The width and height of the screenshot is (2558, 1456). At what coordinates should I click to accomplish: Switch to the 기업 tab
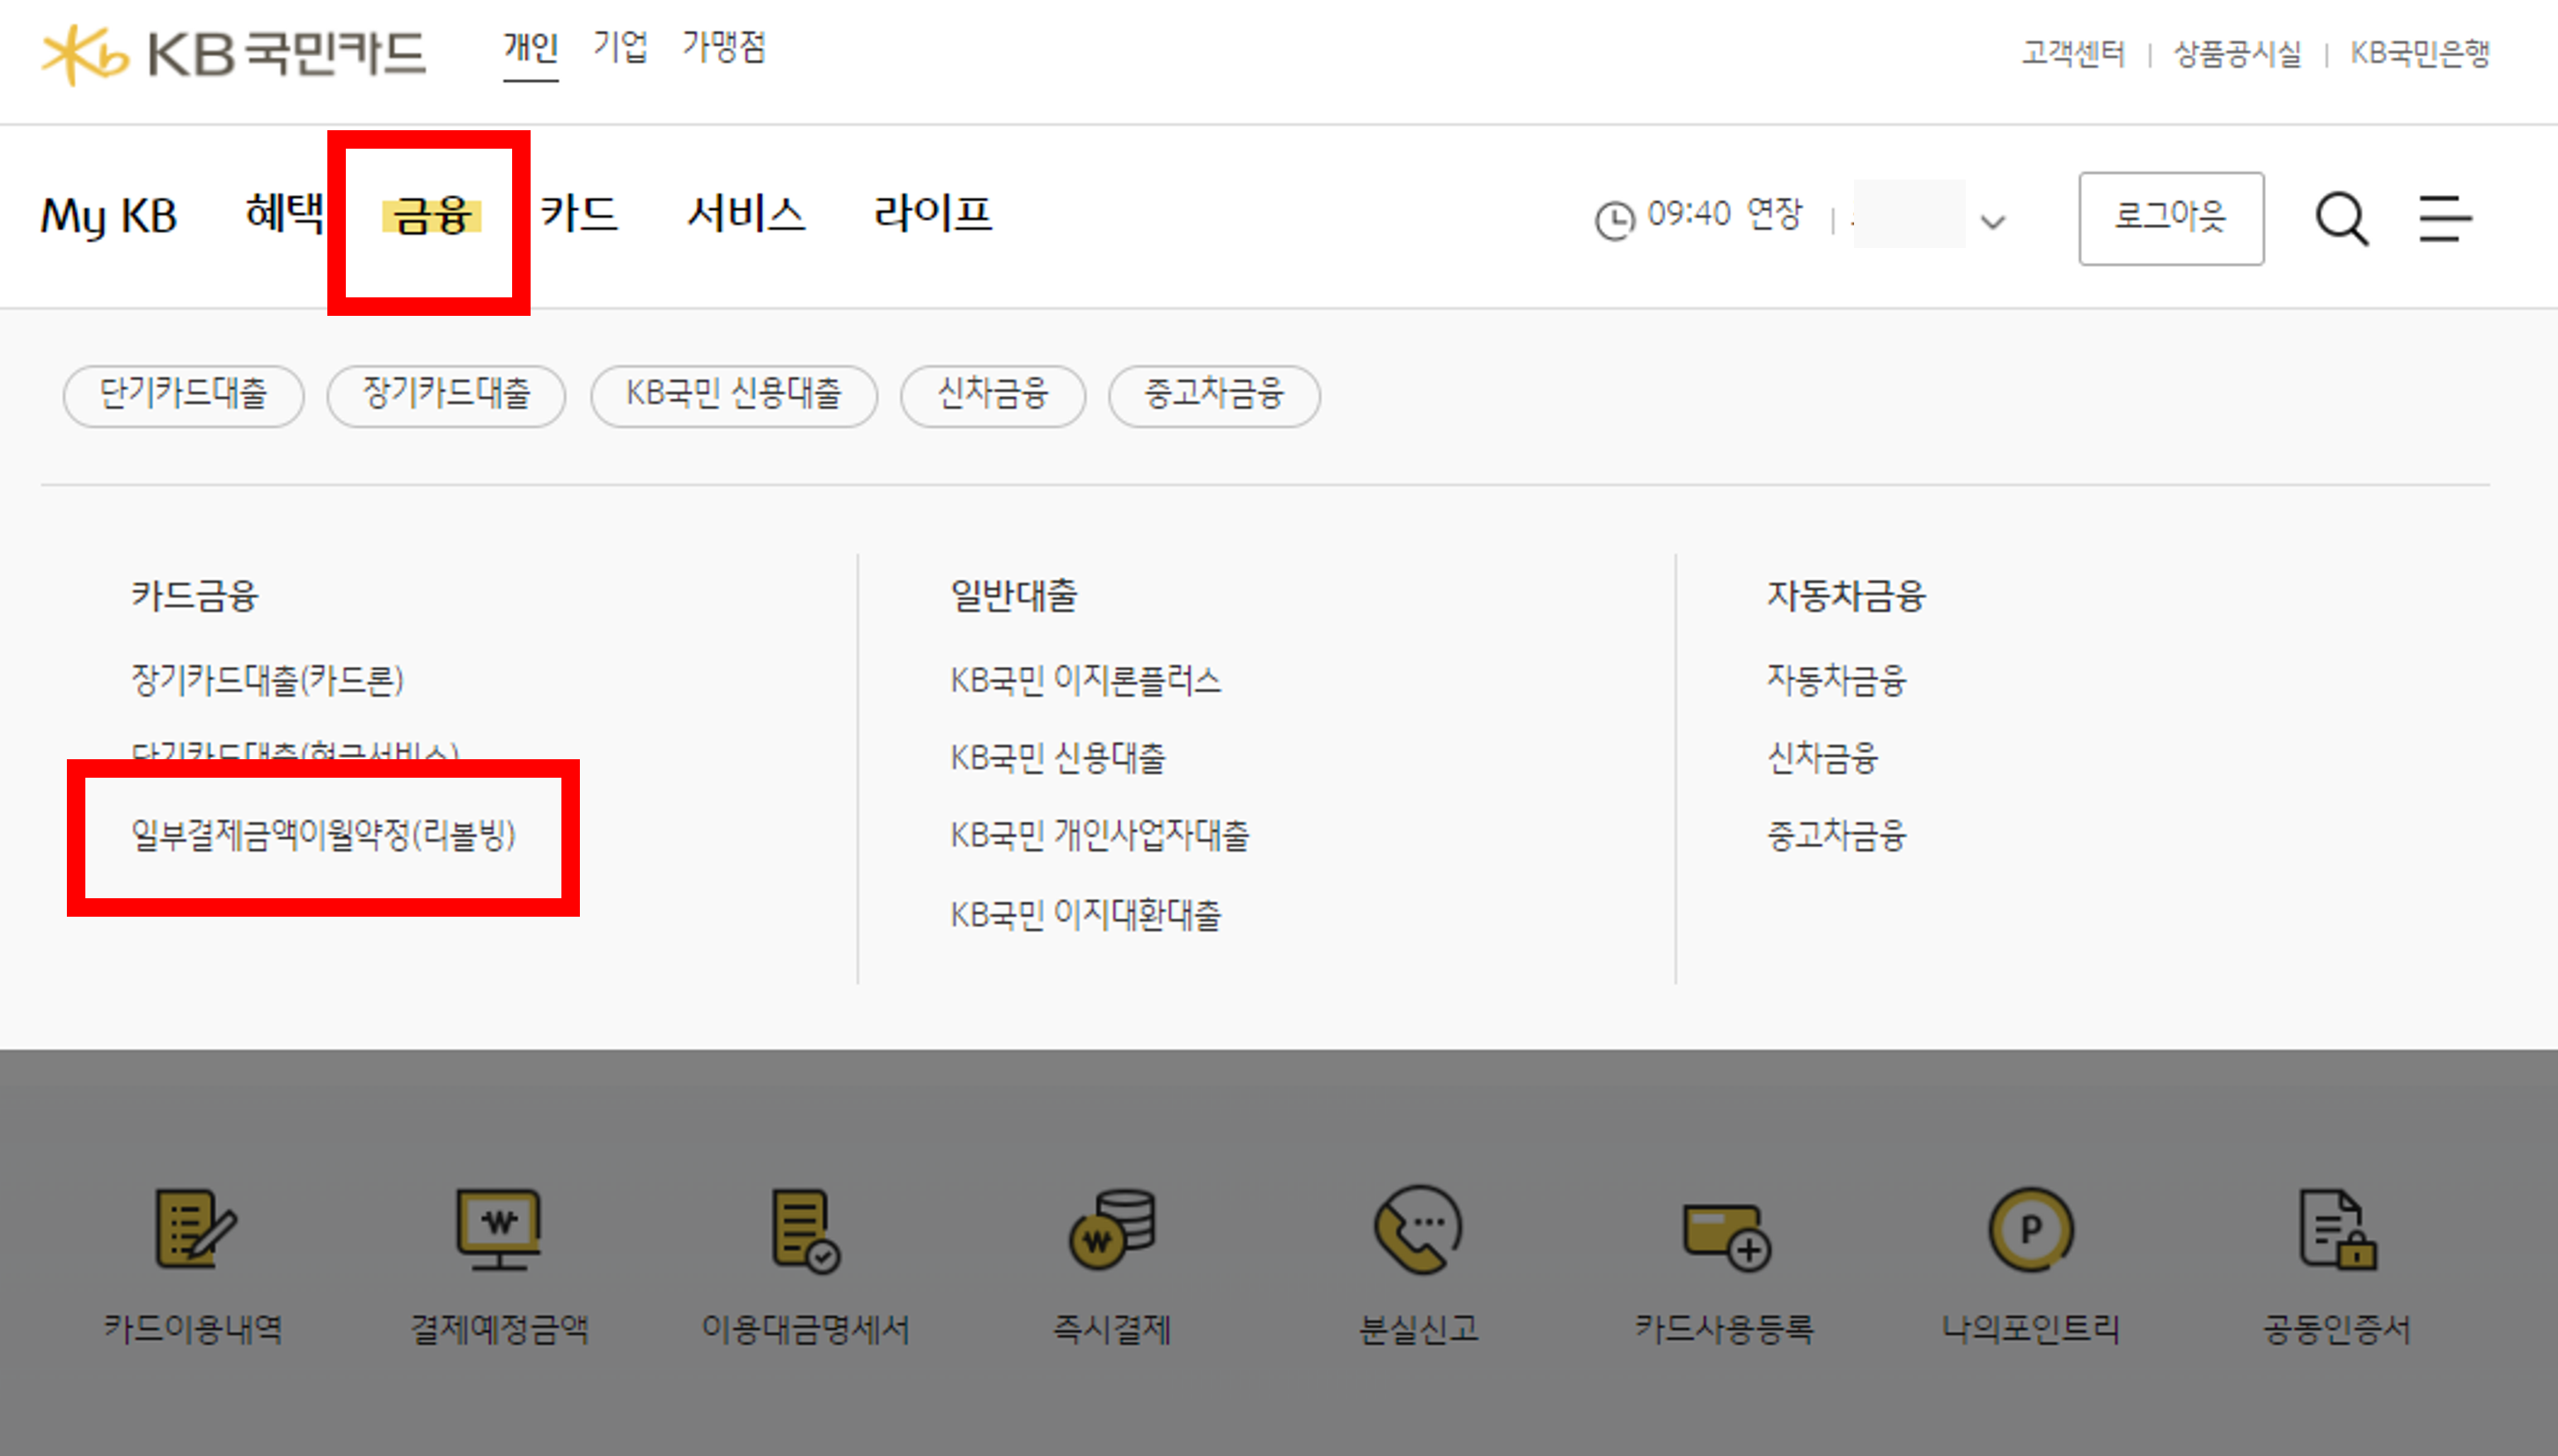pyautogui.click(x=620, y=47)
